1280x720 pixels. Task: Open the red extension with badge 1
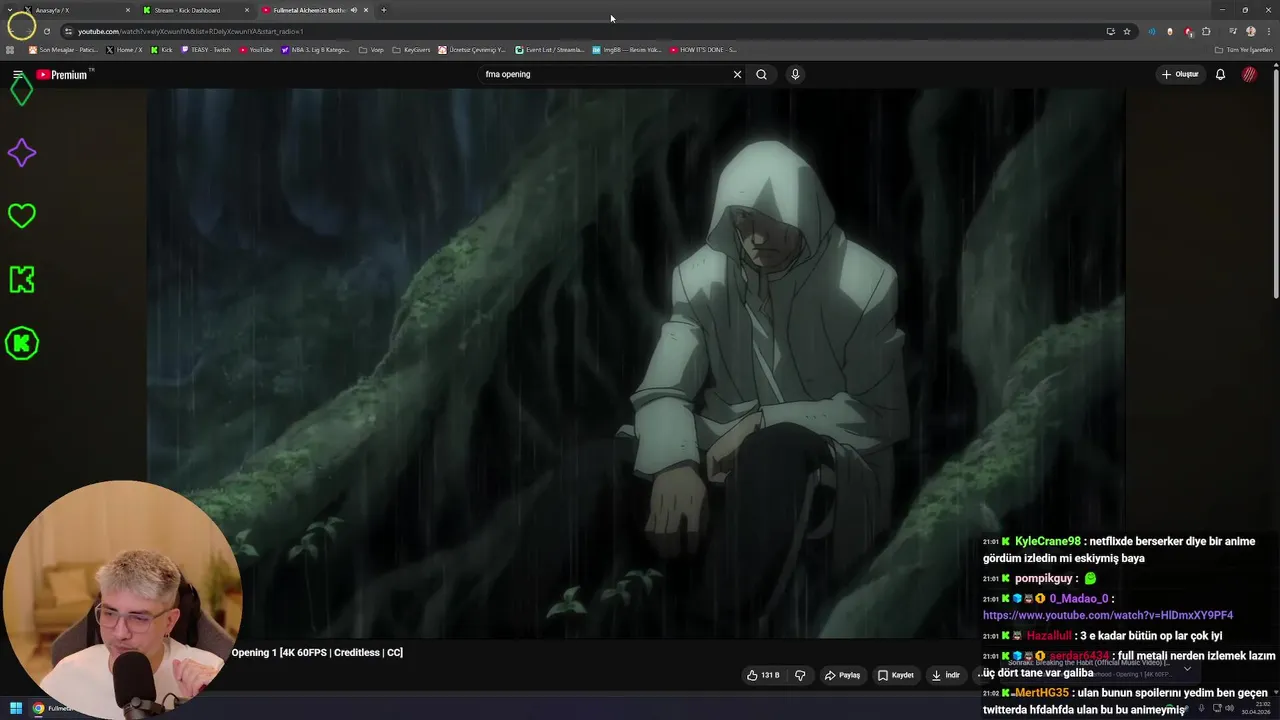point(1188,31)
